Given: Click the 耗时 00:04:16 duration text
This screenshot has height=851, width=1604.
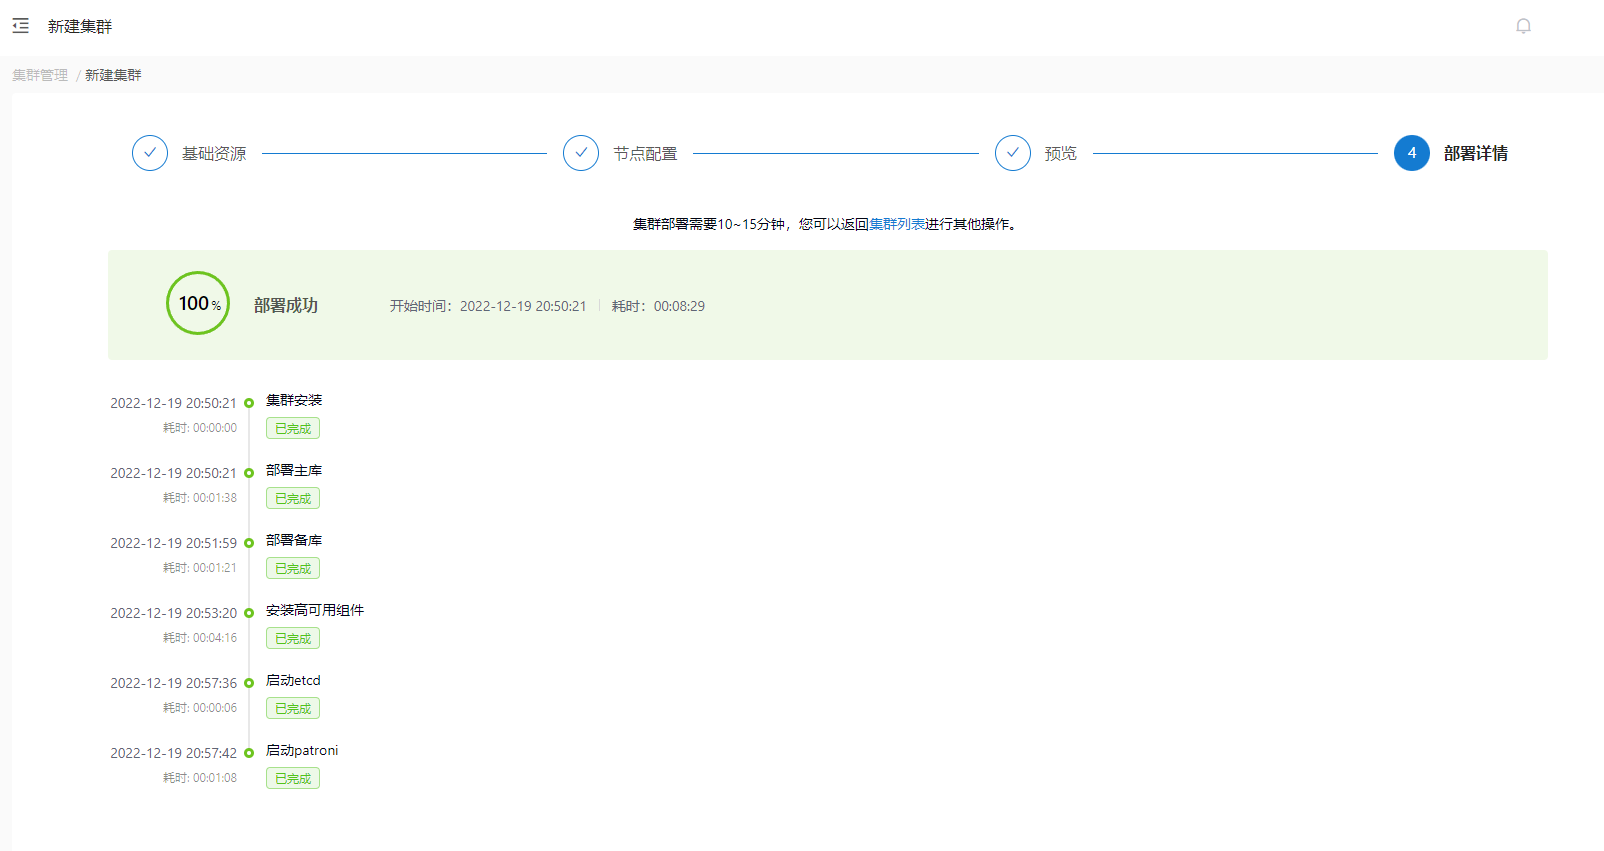Looking at the screenshot, I should [200, 637].
